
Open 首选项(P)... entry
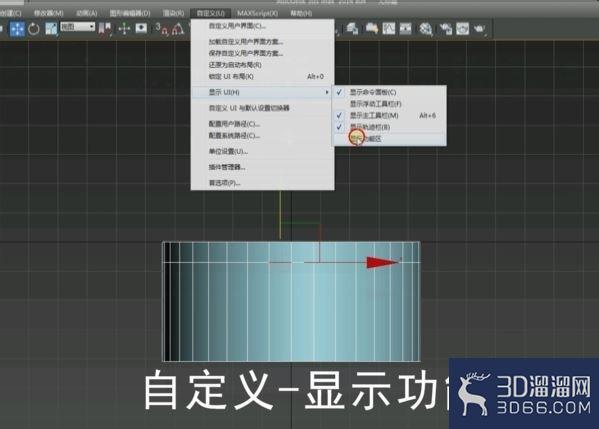[x=262, y=183]
